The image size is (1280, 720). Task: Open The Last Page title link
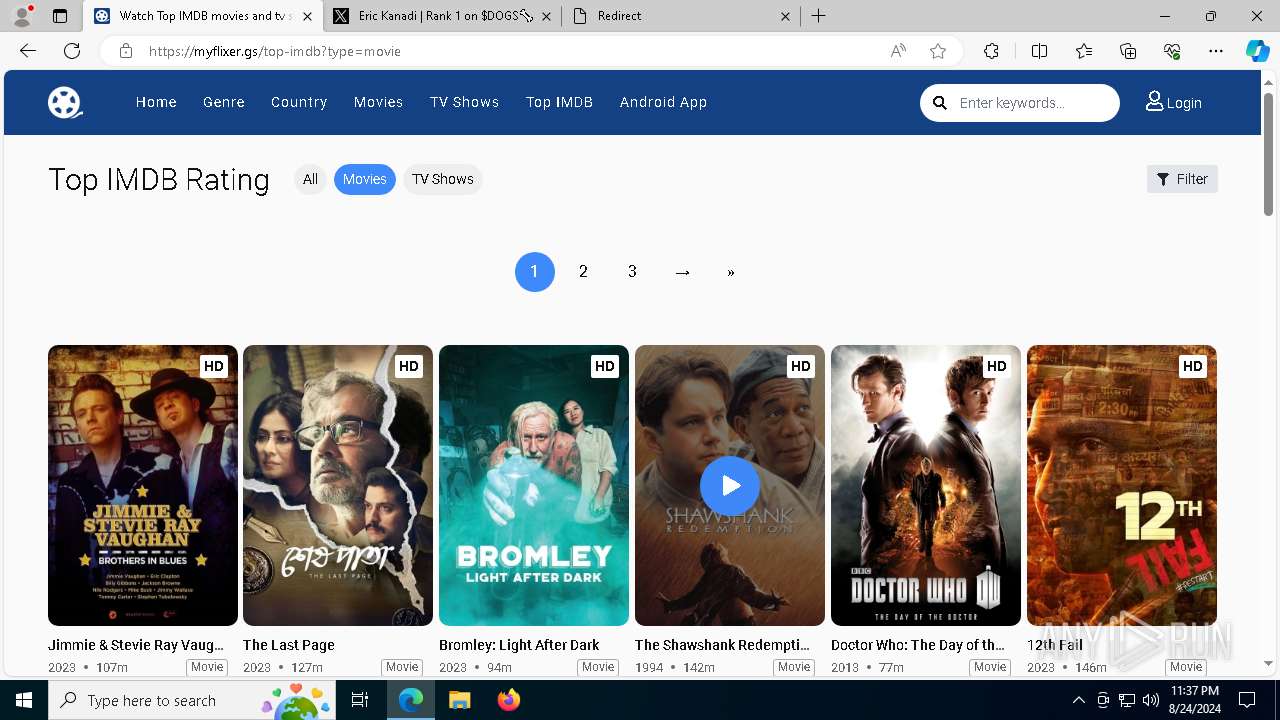click(x=289, y=645)
